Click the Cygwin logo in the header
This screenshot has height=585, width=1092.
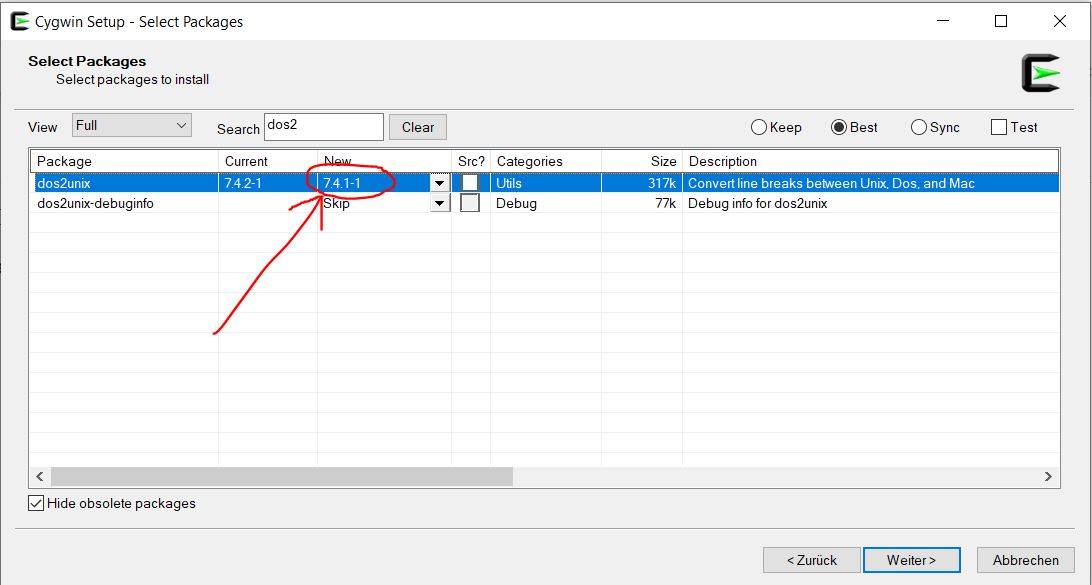coord(1040,73)
